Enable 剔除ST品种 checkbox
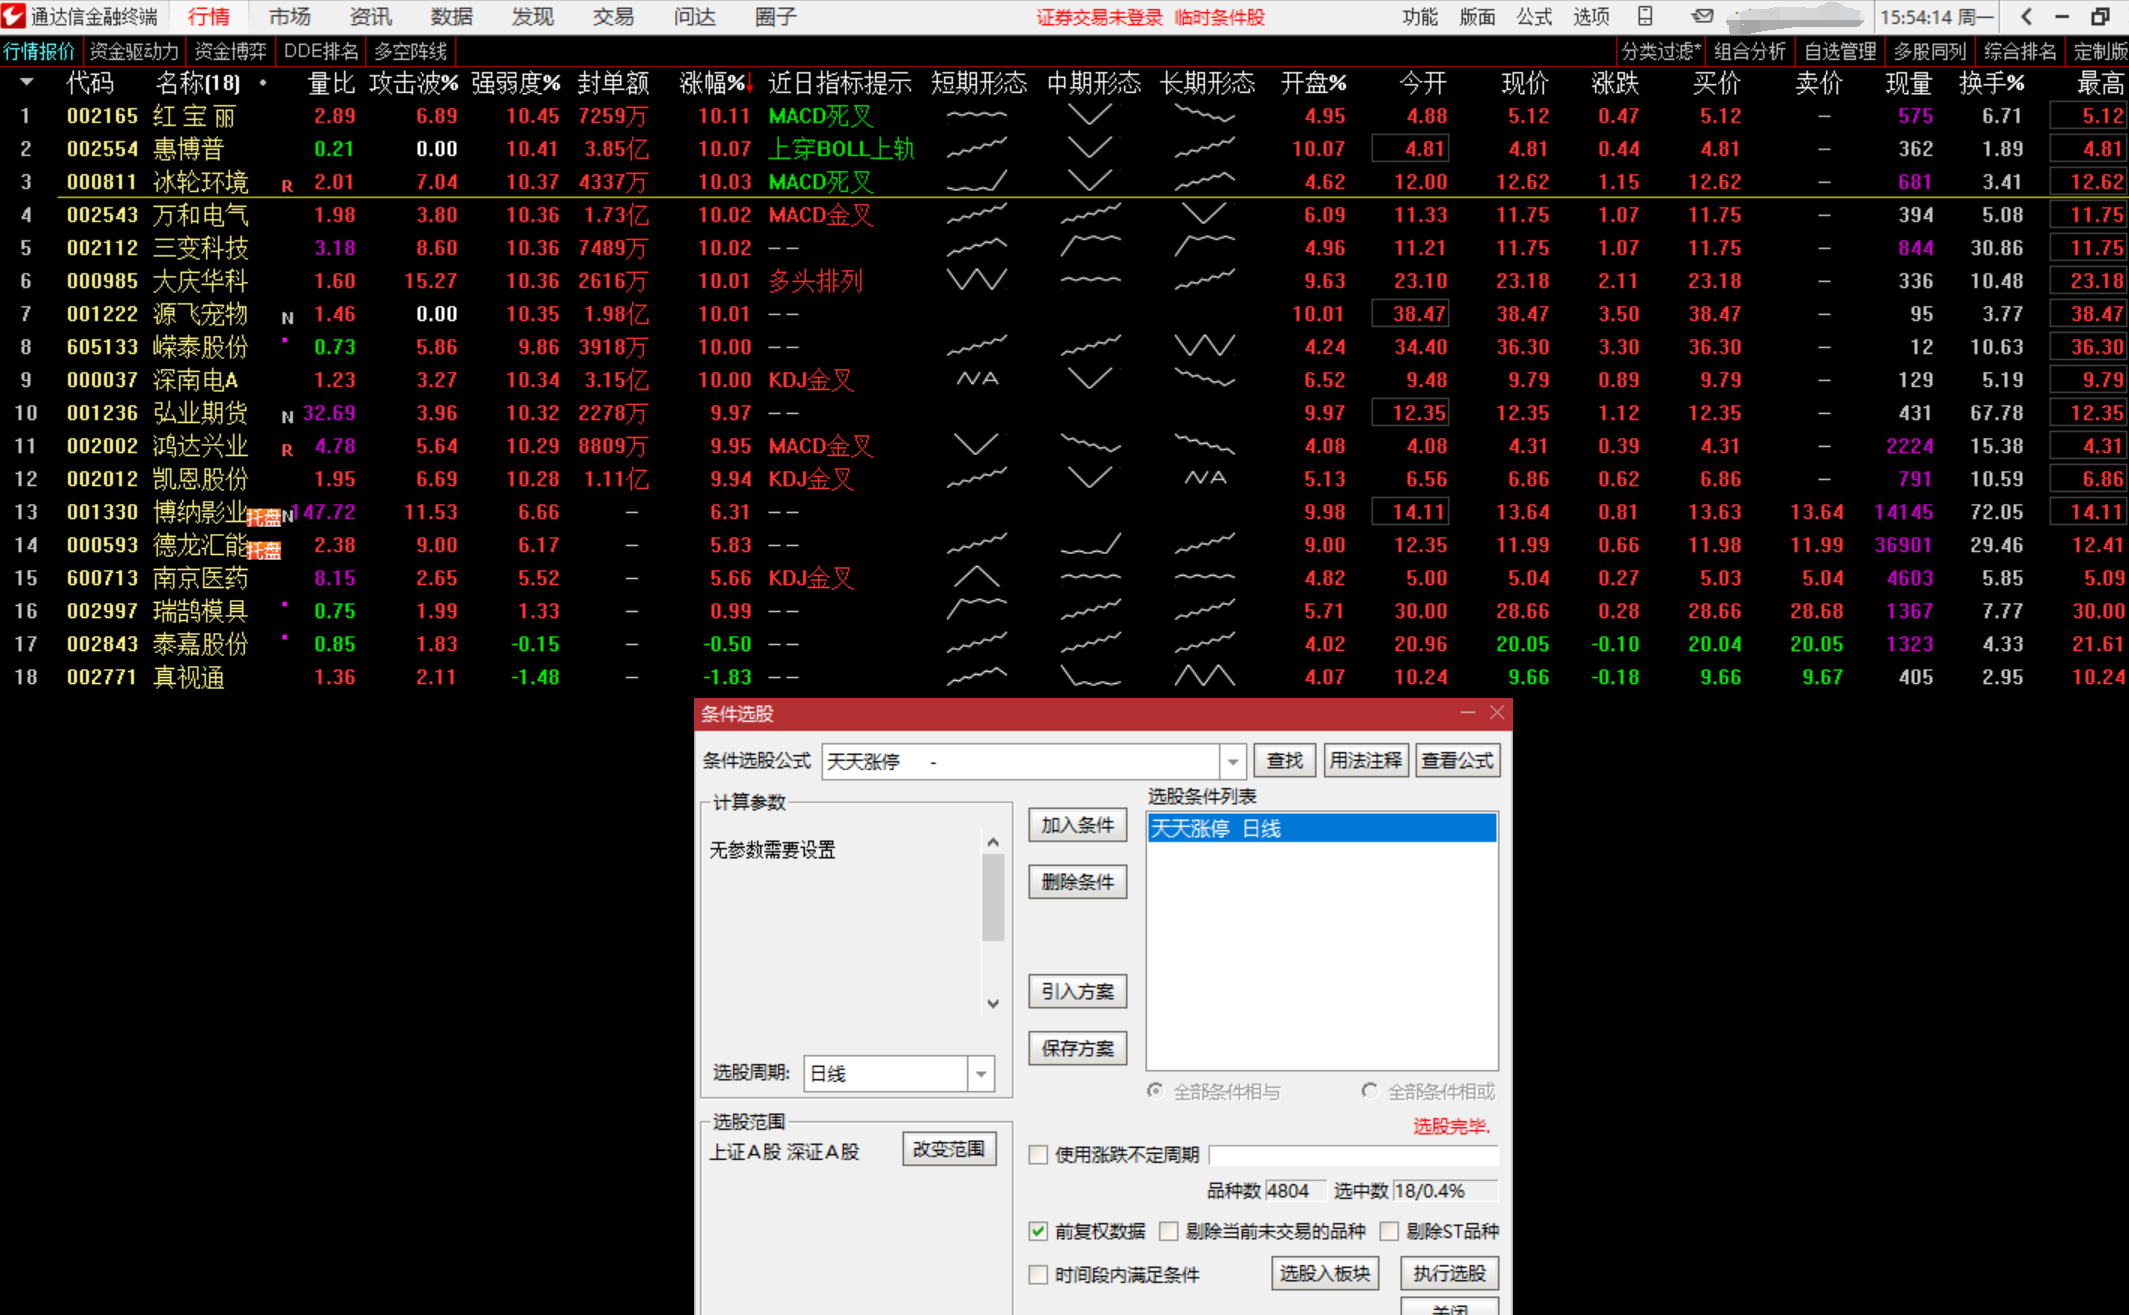The width and height of the screenshot is (2129, 1315). [x=1389, y=1231]
